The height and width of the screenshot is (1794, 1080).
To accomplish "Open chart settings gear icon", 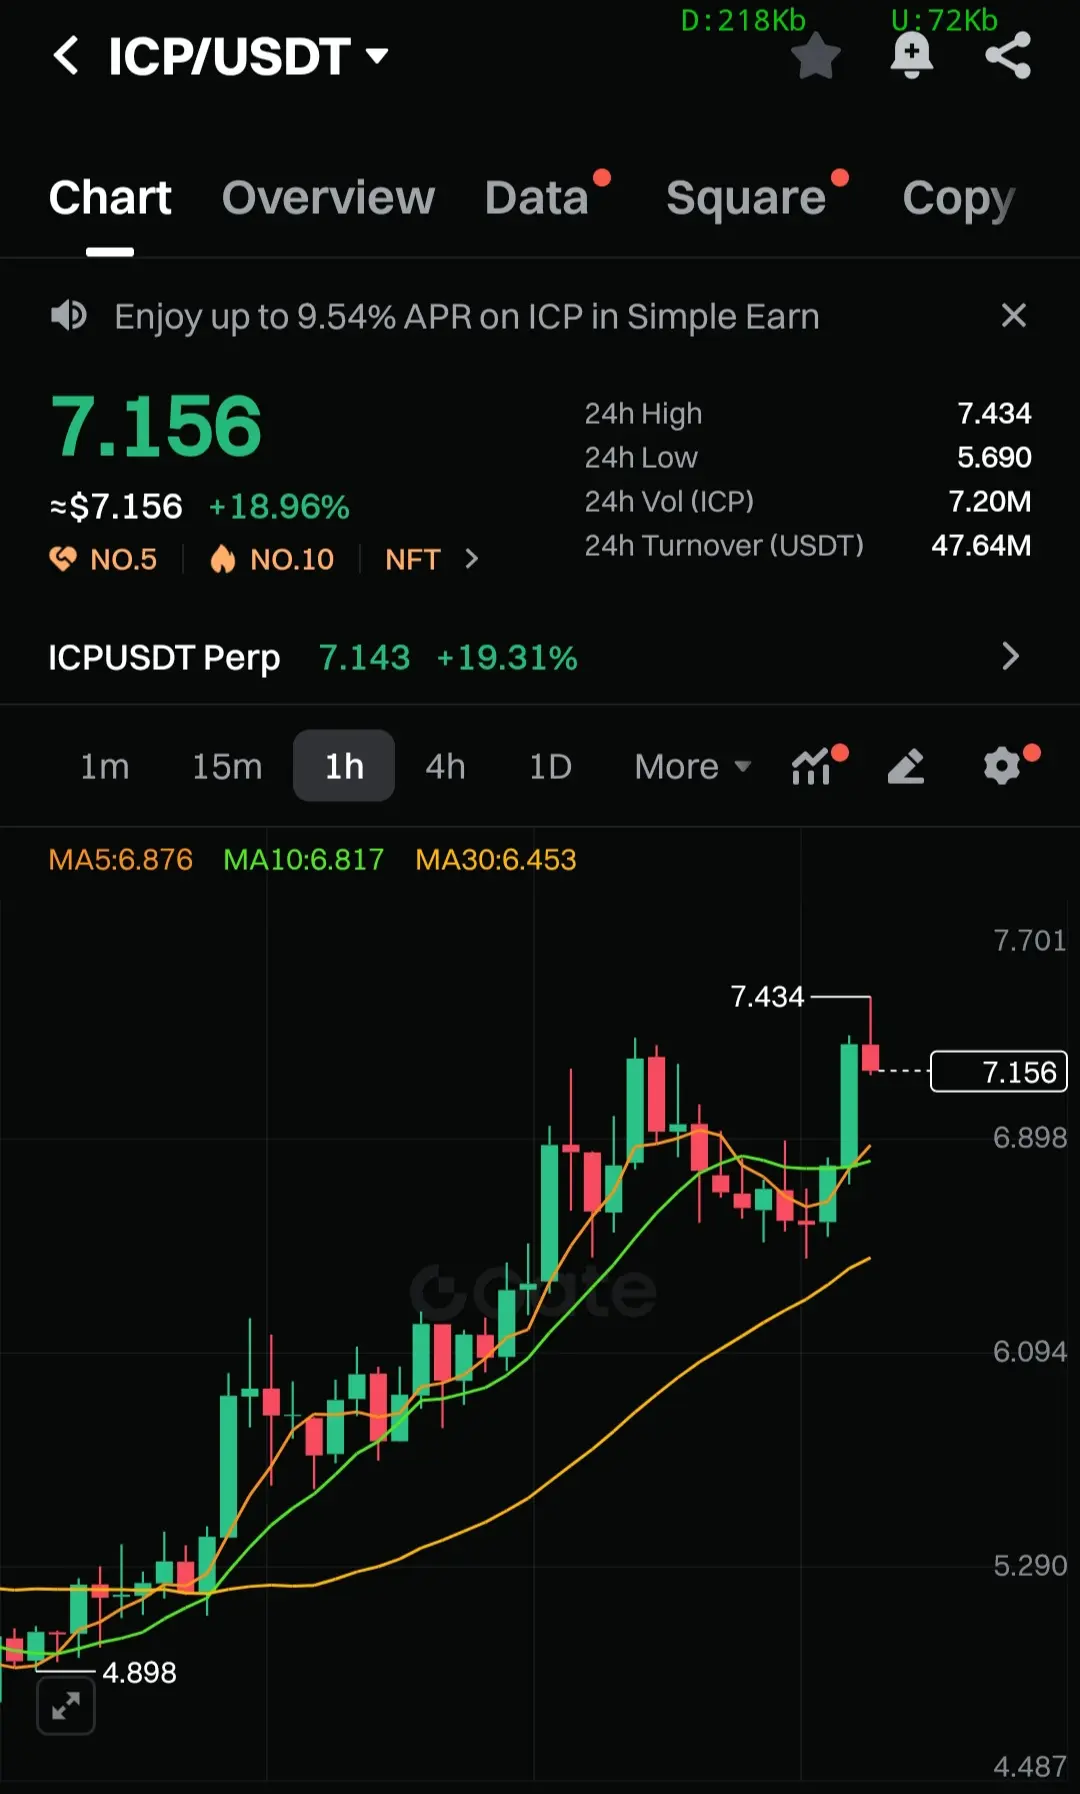I will 1002,767.
